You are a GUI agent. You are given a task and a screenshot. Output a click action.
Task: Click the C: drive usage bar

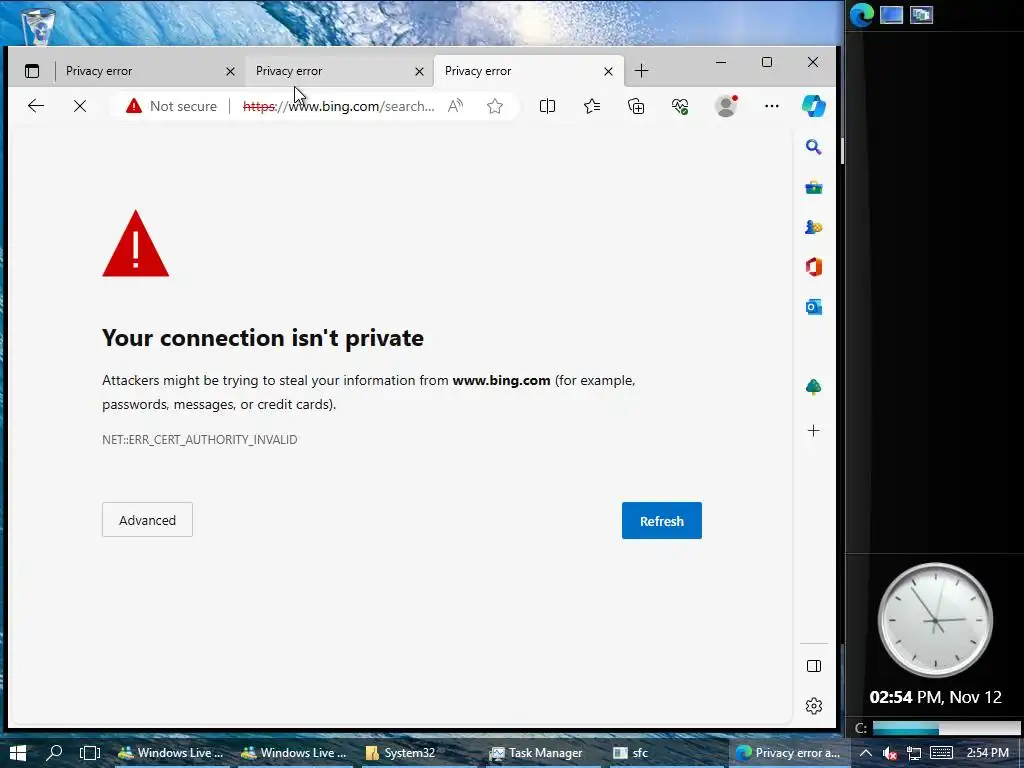pyautogui.click(x=946, y=728)
